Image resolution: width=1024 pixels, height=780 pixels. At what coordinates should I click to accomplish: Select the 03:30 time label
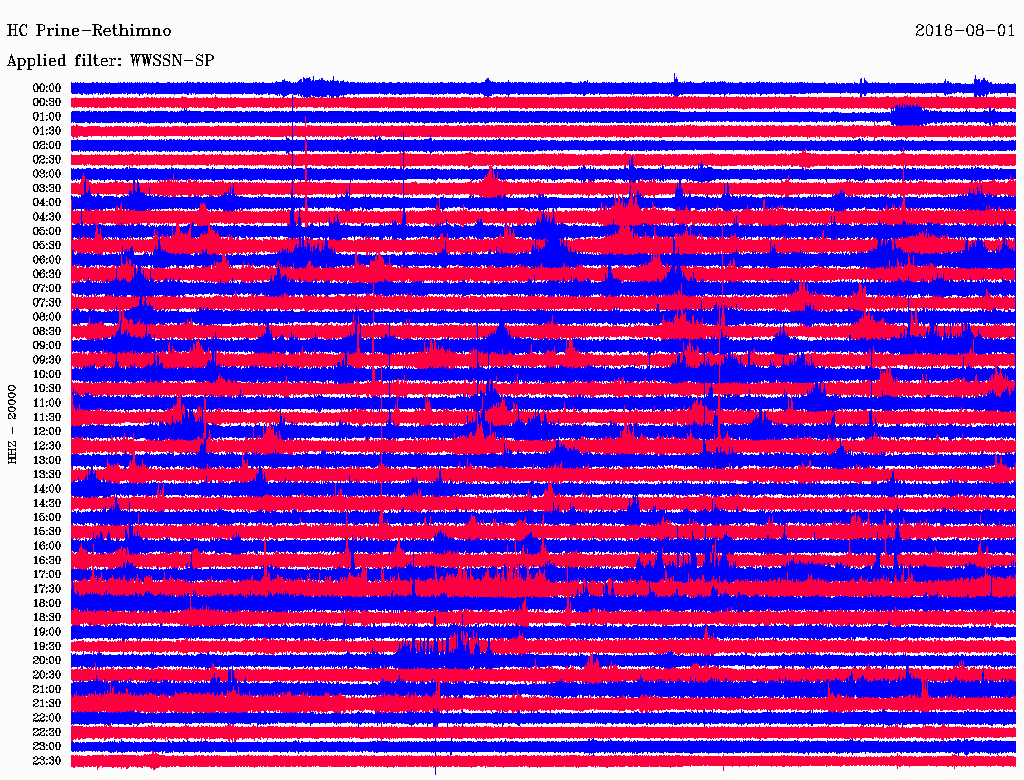coord(46,188)
